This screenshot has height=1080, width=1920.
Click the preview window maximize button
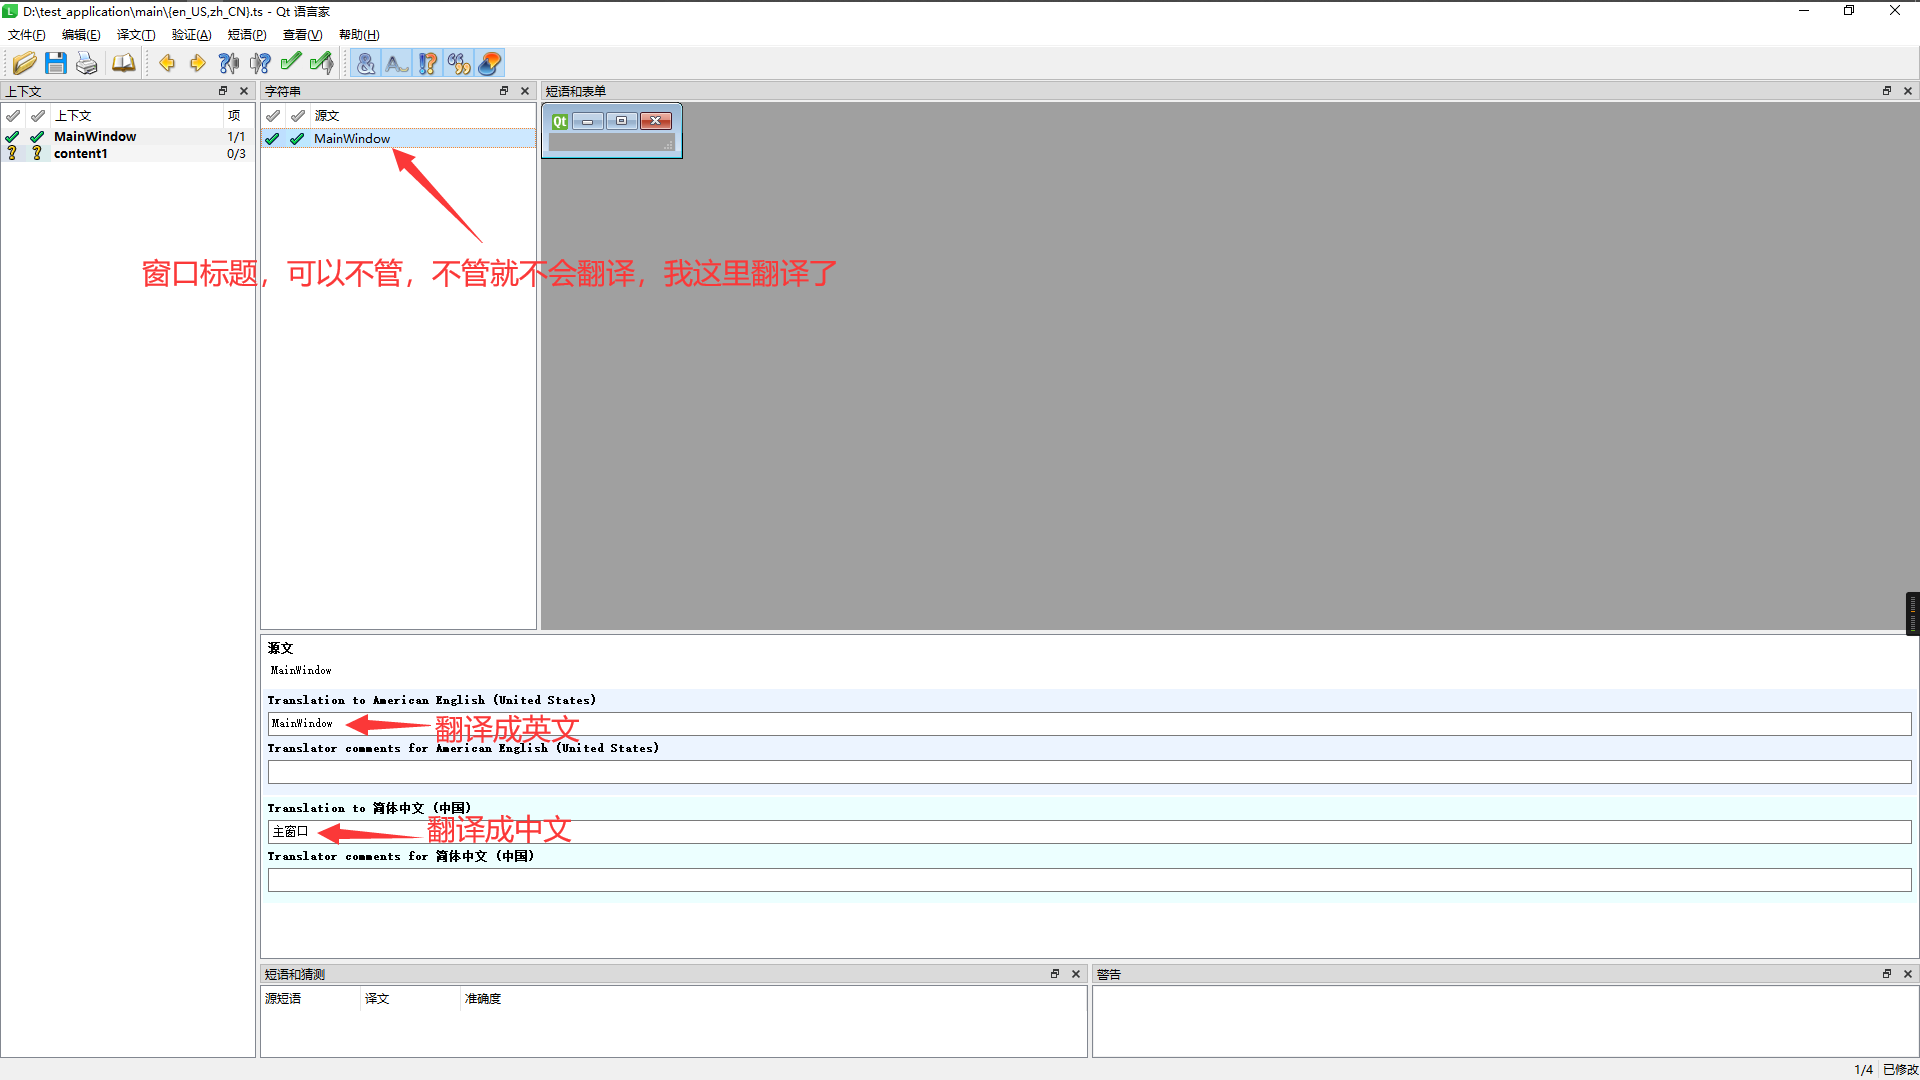(622, 121)
